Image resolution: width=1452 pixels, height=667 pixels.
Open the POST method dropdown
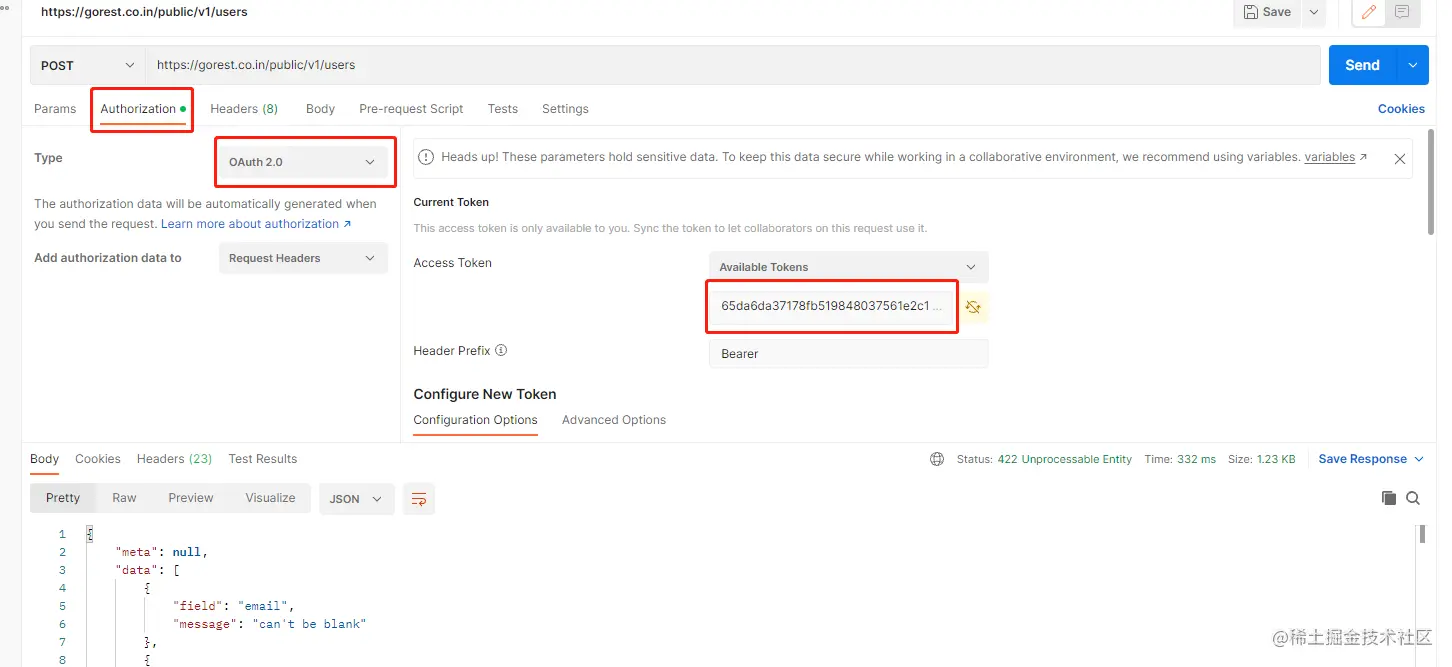click(x=87, y=65)
